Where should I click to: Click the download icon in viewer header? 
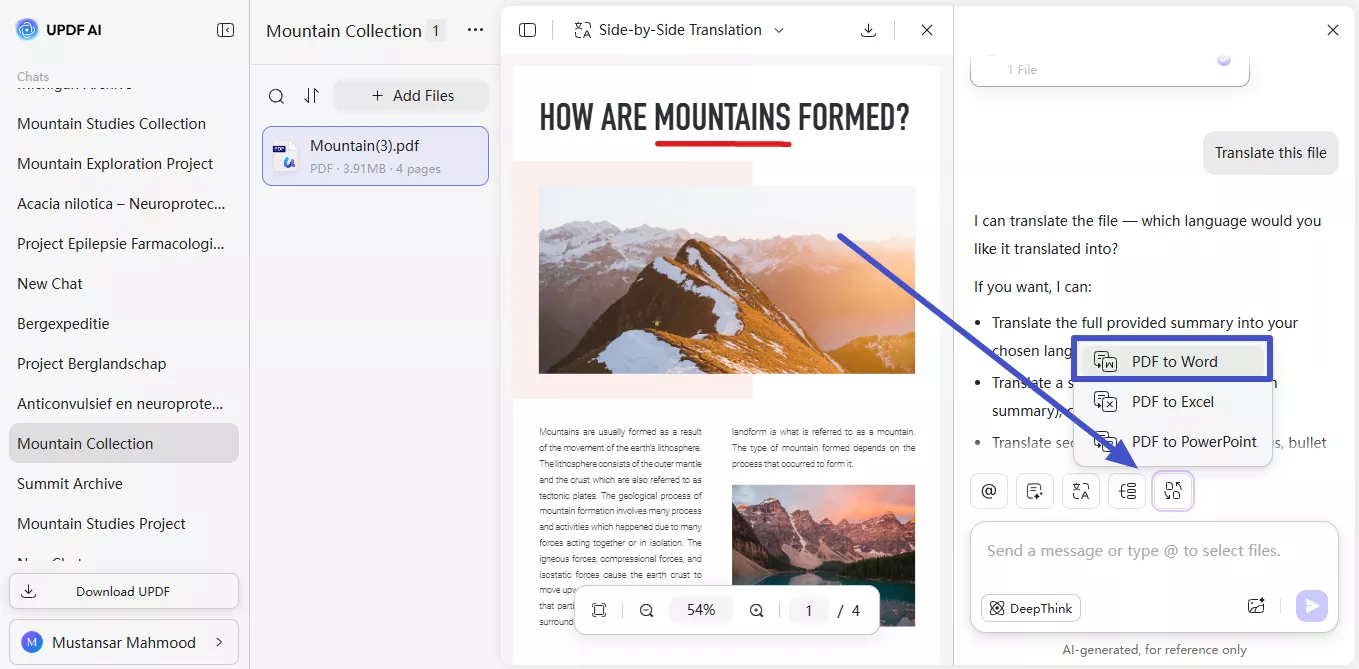coord(868,29)
